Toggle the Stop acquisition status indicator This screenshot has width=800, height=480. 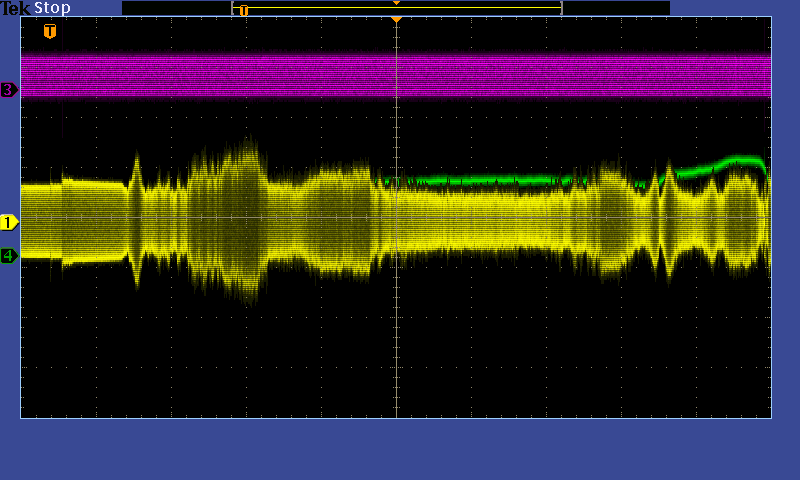52,8
